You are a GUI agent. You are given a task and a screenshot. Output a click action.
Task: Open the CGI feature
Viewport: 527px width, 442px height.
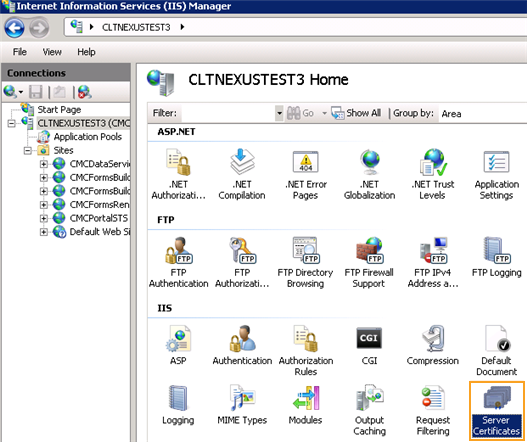click(369, 345)
